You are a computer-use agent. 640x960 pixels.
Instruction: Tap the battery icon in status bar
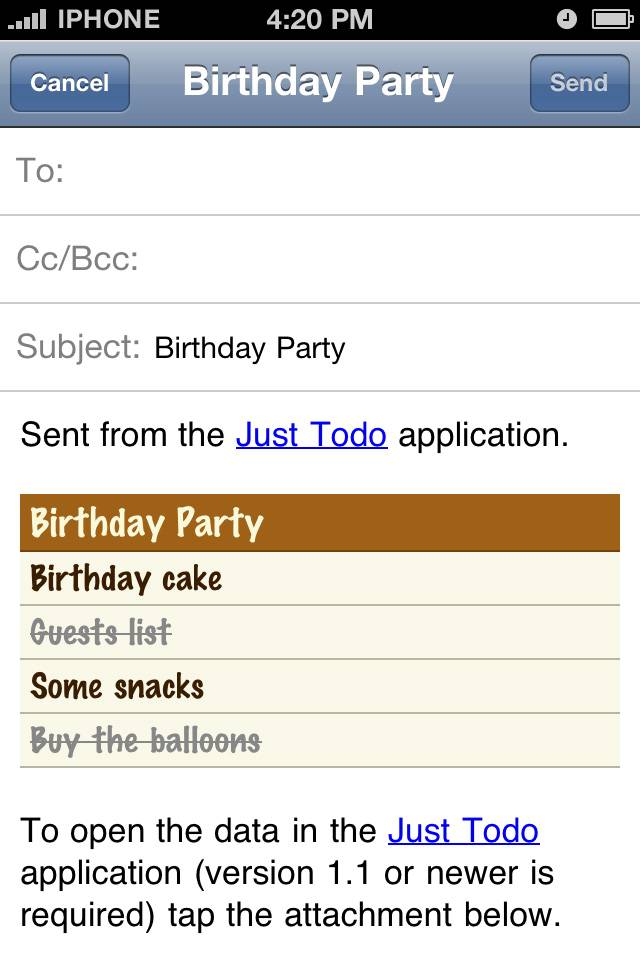612,20
